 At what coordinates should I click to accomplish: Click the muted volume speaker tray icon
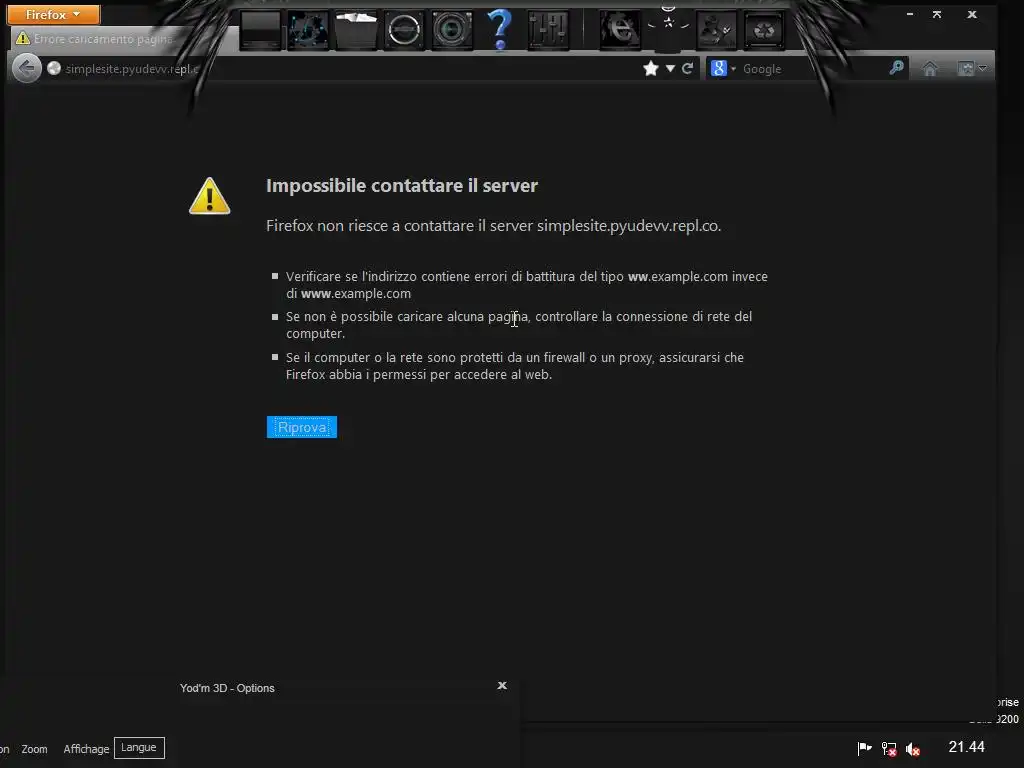[x=913, y=749]
